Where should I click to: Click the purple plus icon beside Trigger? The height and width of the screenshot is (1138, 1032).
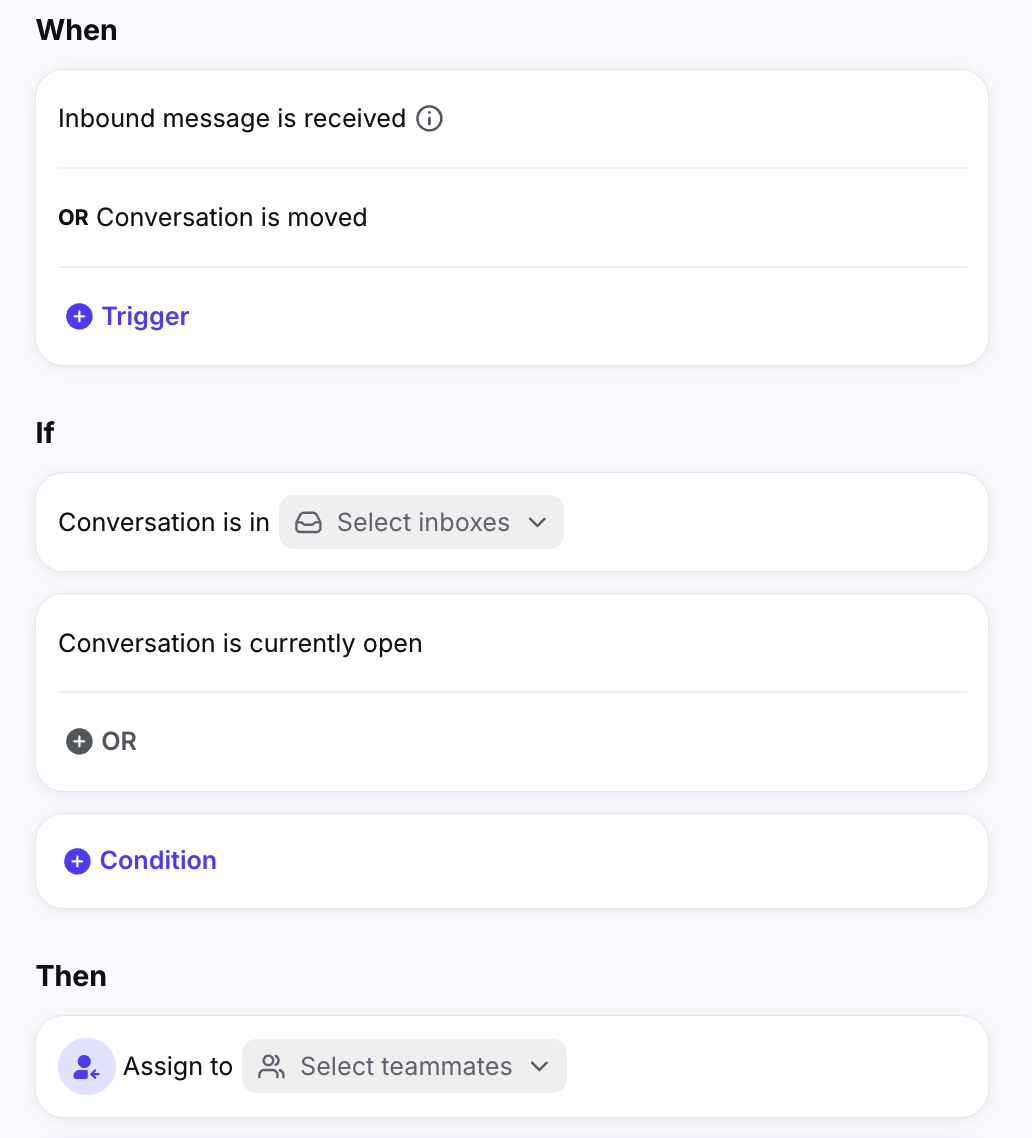[x=79, y=317]
